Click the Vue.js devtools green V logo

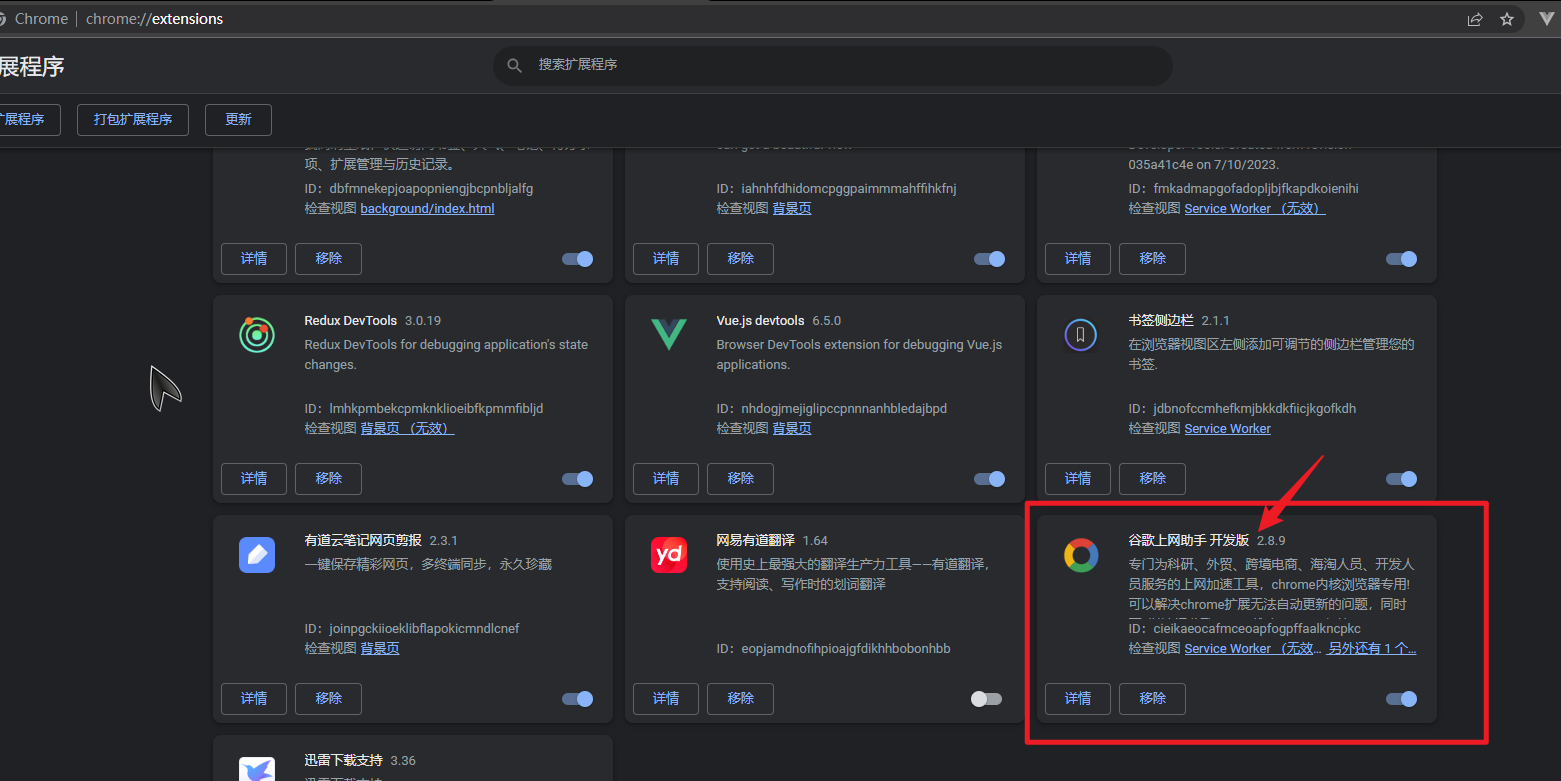pos(669,335)
